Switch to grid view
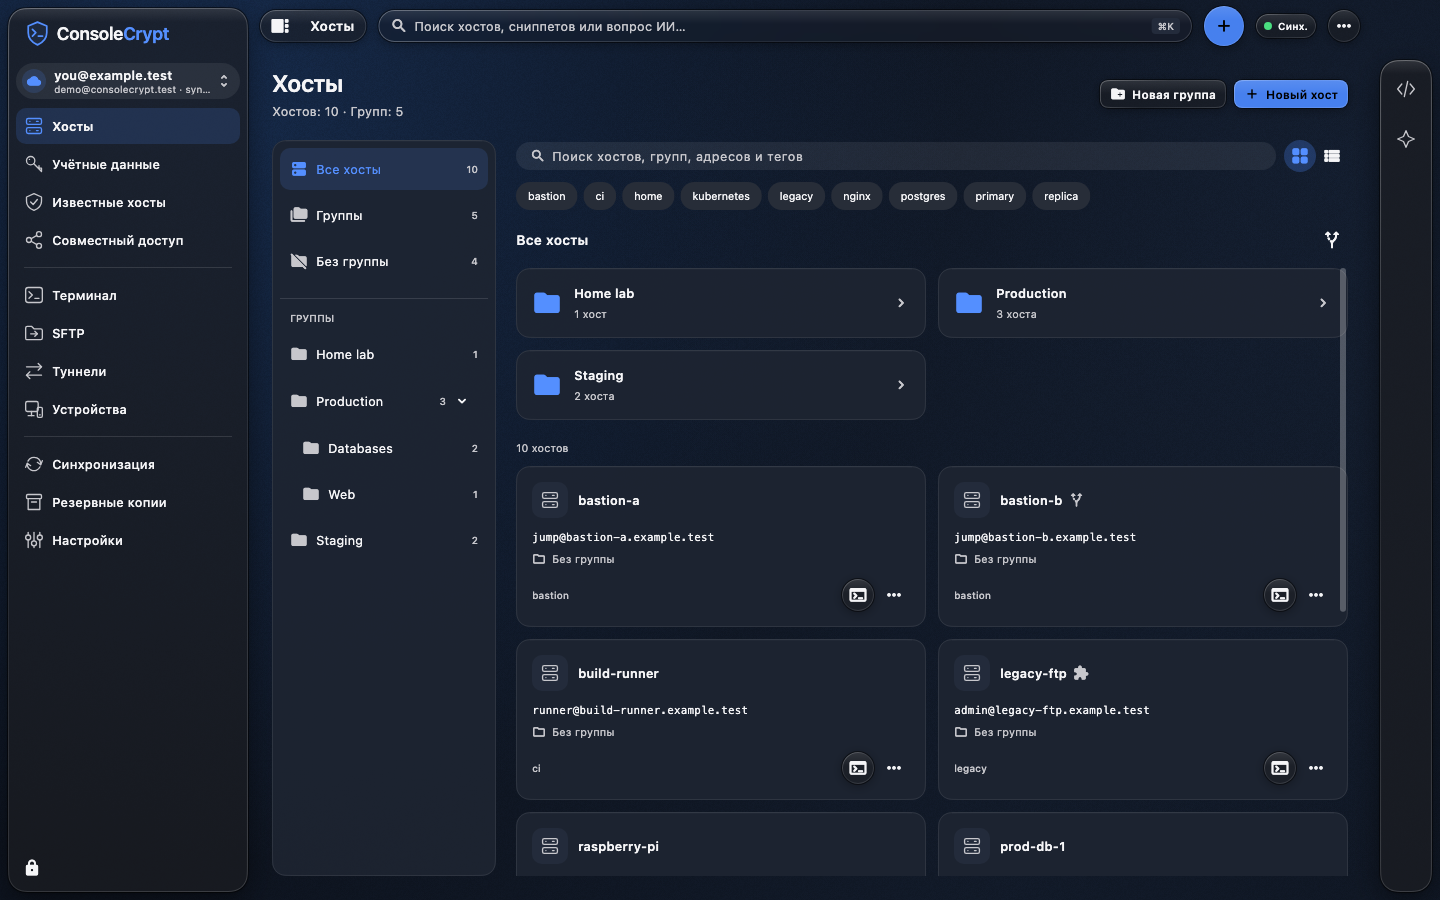 coord(1300,156)
